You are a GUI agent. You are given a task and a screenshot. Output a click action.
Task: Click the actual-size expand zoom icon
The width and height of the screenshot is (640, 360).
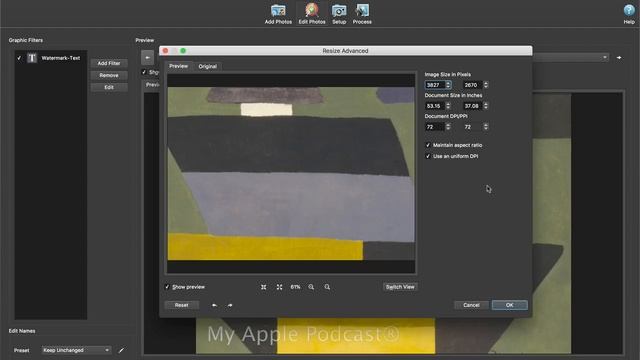(279, 287)
